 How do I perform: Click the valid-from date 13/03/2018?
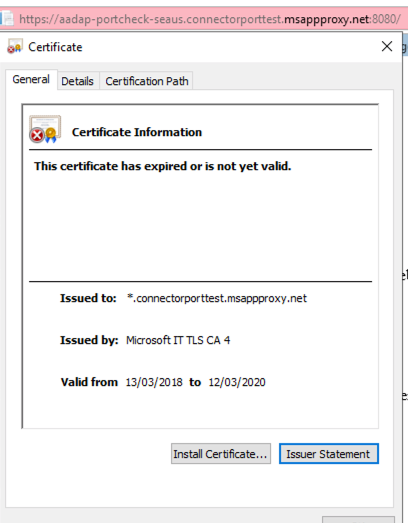(154, 382)
